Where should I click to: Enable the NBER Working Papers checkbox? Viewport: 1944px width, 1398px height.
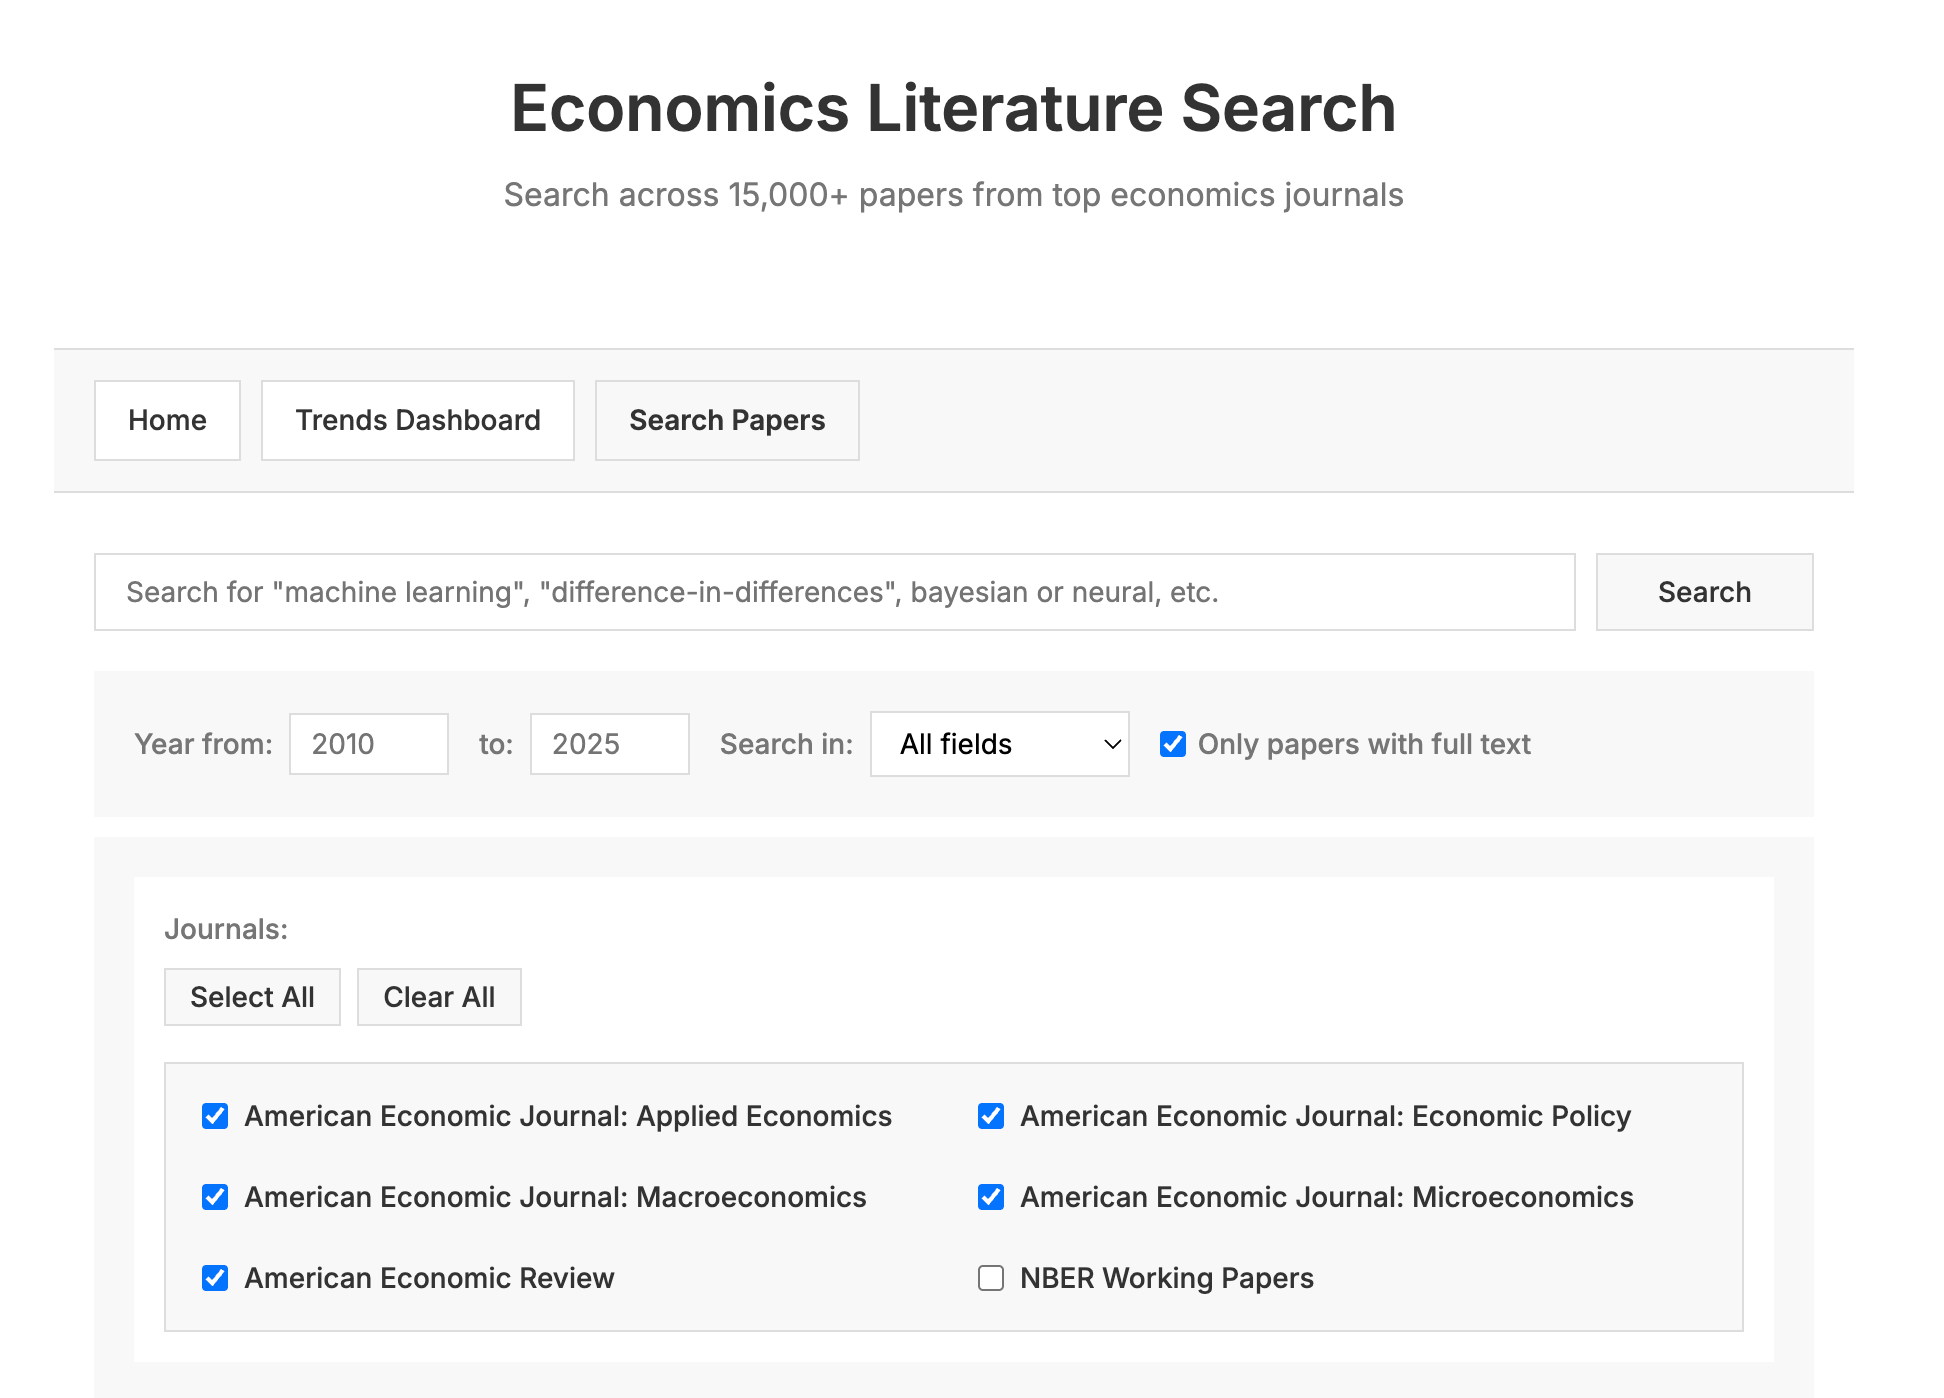coord(990,1278)
